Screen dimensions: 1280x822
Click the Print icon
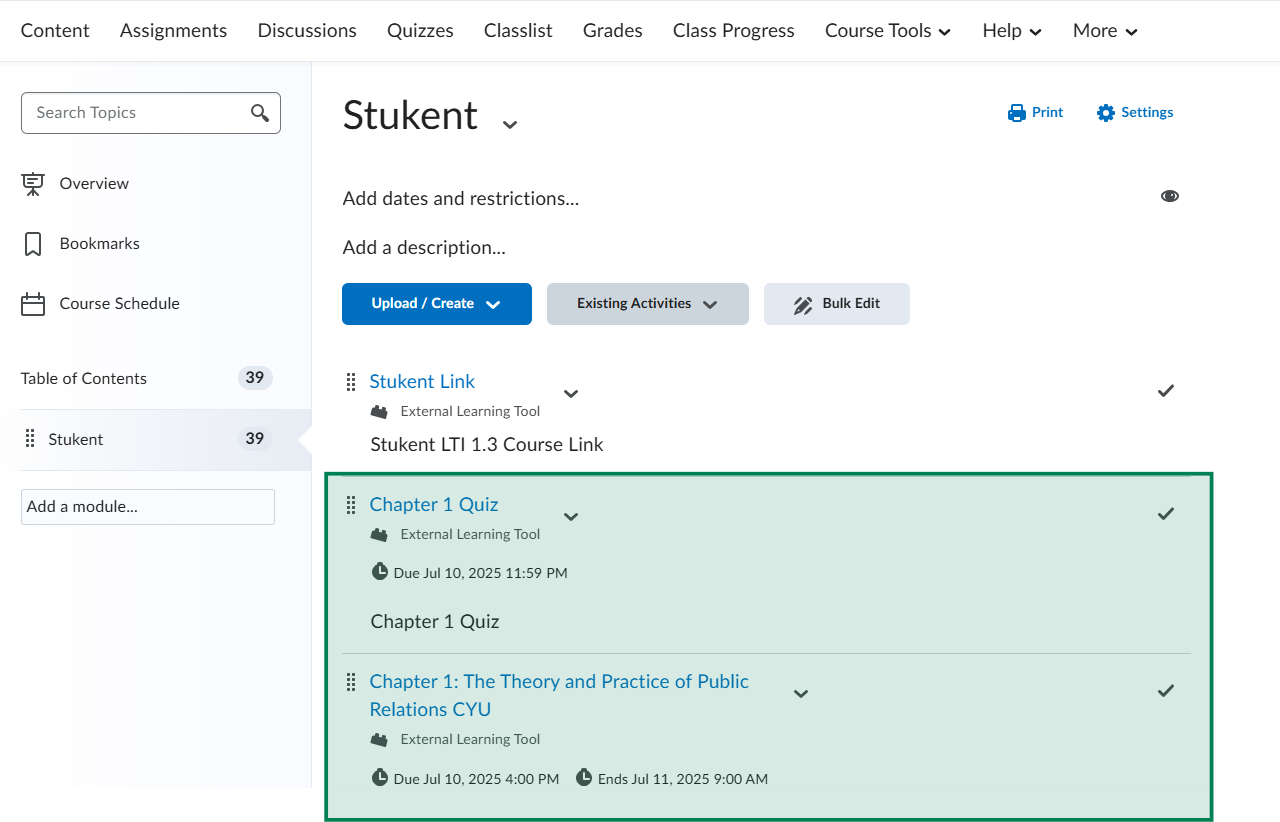pos(1017,113)
